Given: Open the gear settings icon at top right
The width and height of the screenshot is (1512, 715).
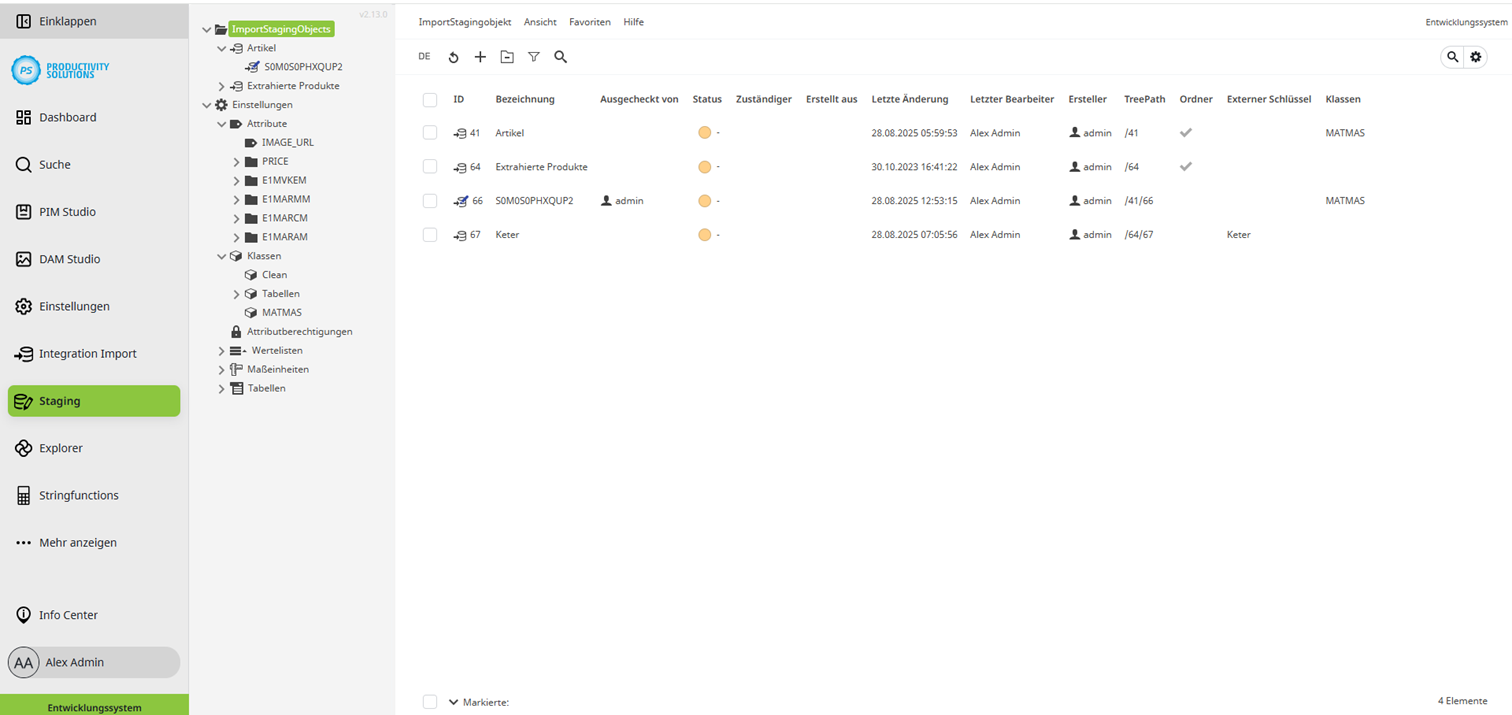Looking at the screenshot, I should click(x=1476, y=57).
